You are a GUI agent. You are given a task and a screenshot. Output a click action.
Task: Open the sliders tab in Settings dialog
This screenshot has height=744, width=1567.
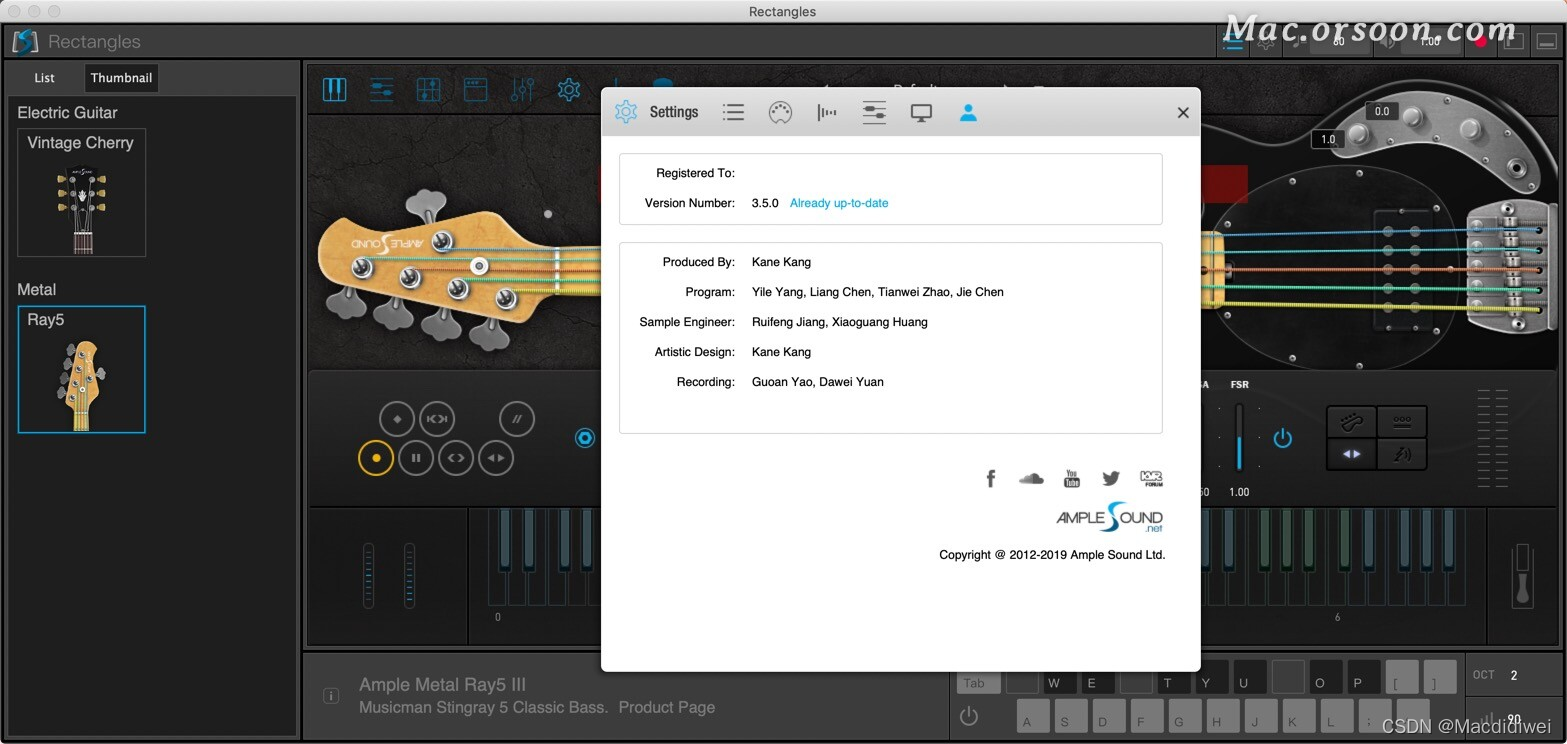(x=874, y=112)
